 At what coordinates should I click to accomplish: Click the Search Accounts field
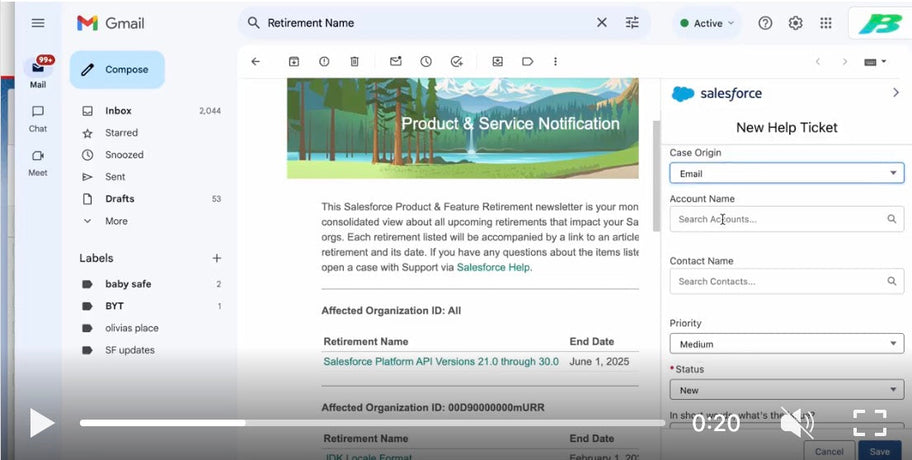click(x=786, y=219)
